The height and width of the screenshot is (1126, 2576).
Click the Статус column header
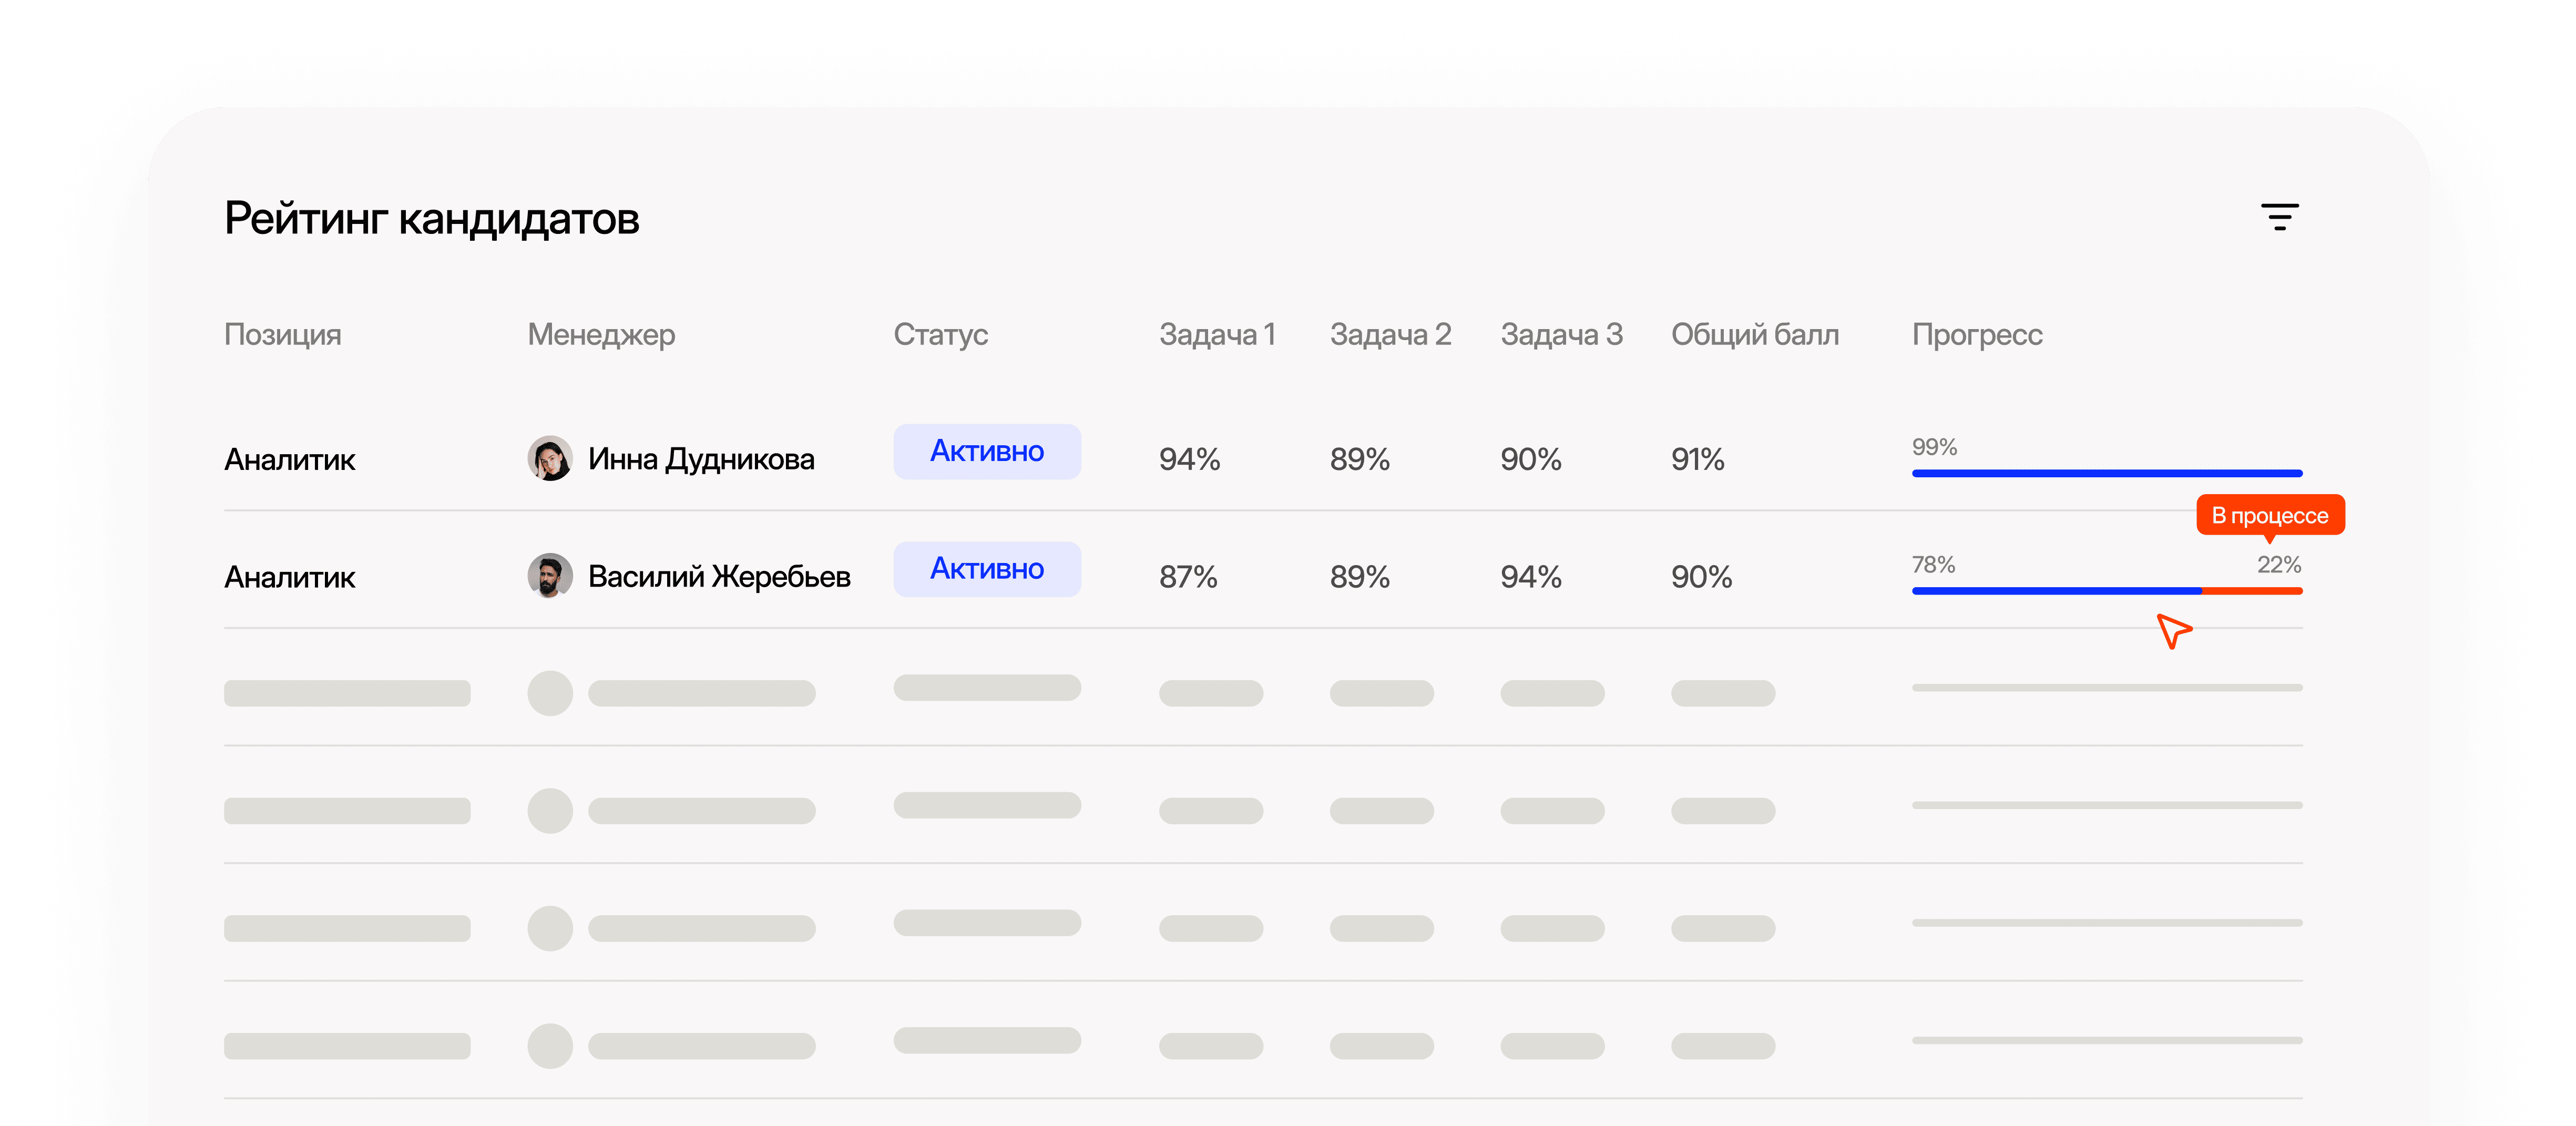tap(940, 334)
